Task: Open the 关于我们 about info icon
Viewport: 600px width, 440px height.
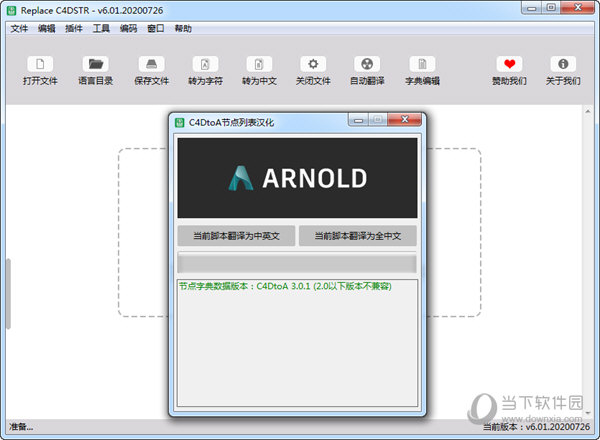Action: (x=563, y=64)
